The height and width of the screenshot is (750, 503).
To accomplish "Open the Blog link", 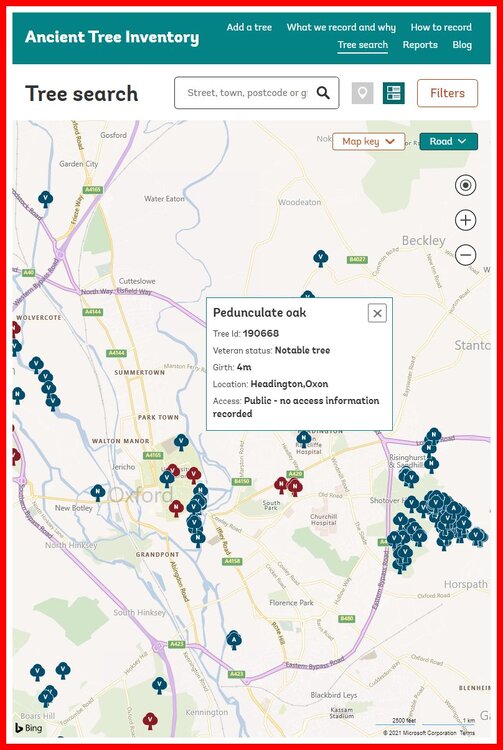I will pos(462,45).
